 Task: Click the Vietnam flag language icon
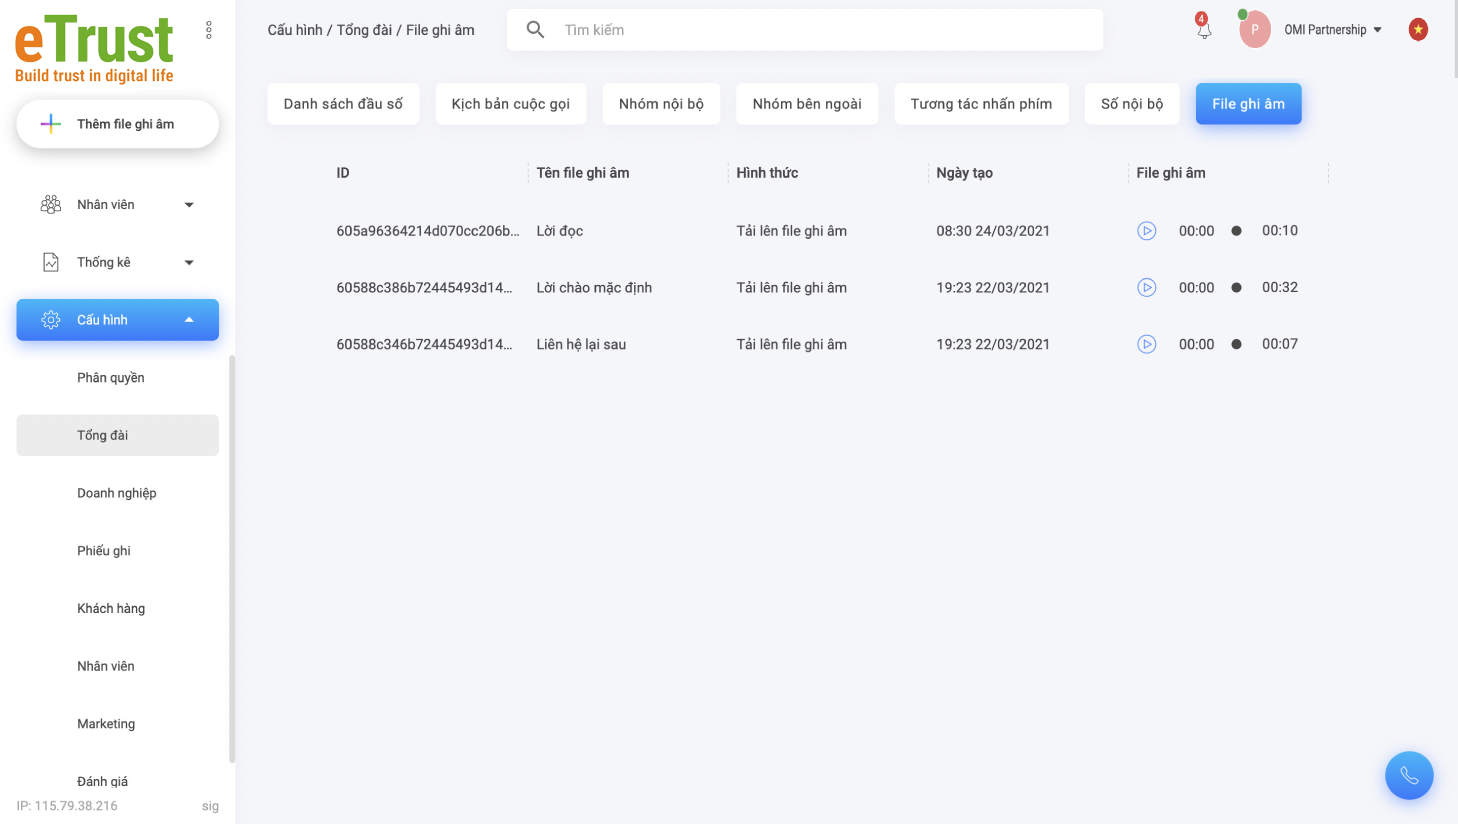[x=1418, y=30]
